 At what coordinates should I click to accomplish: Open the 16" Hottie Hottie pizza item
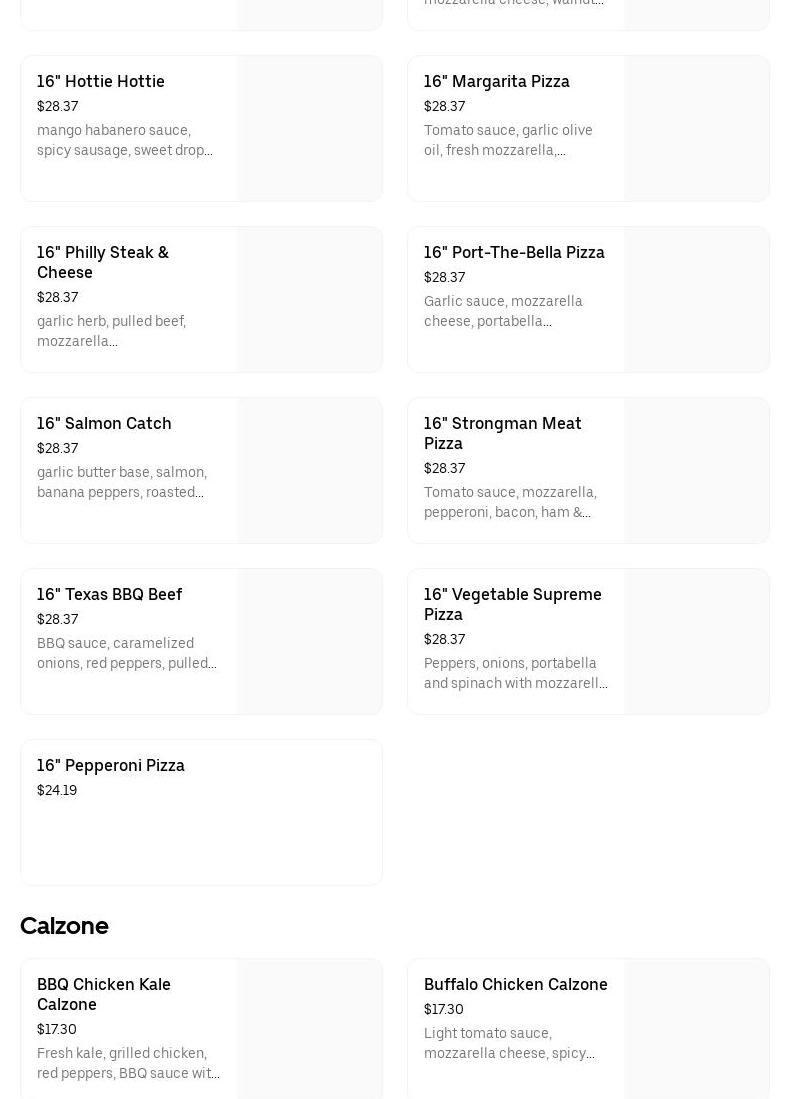[x=101, y=82]
